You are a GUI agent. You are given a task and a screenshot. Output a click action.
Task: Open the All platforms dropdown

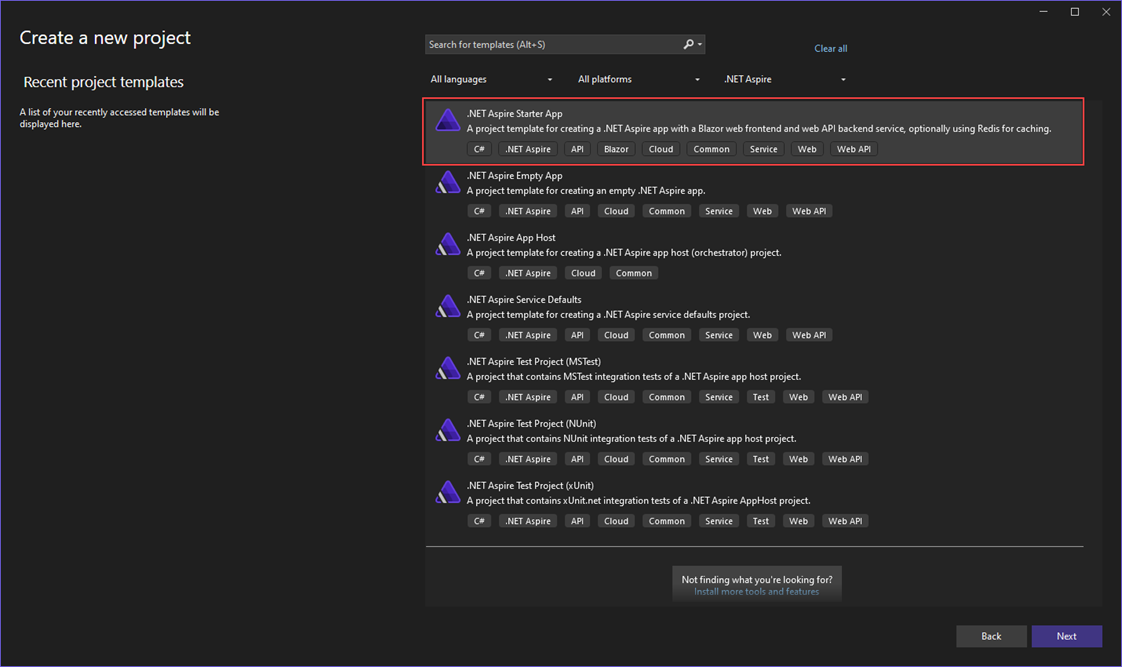638,80
